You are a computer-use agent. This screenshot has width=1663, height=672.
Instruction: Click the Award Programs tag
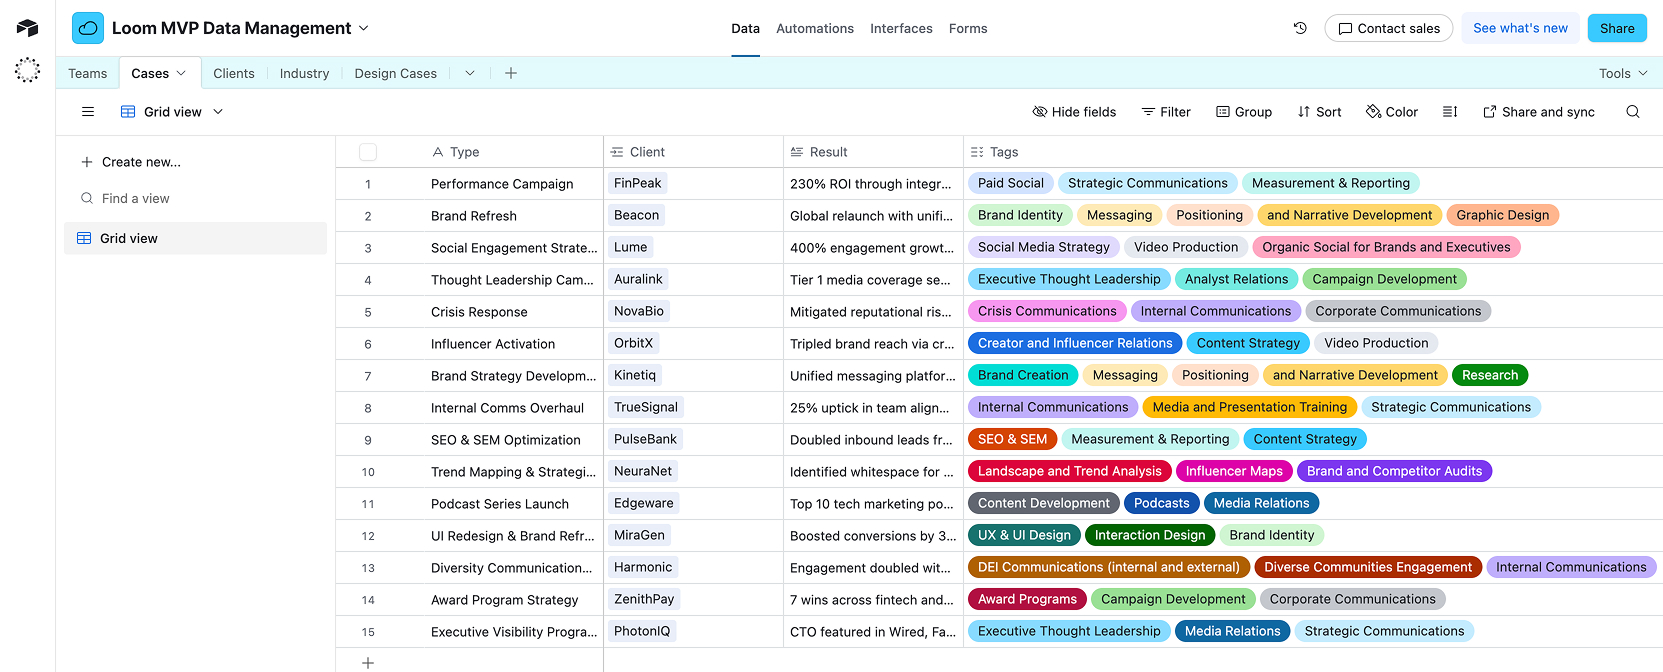point(1027,599)
